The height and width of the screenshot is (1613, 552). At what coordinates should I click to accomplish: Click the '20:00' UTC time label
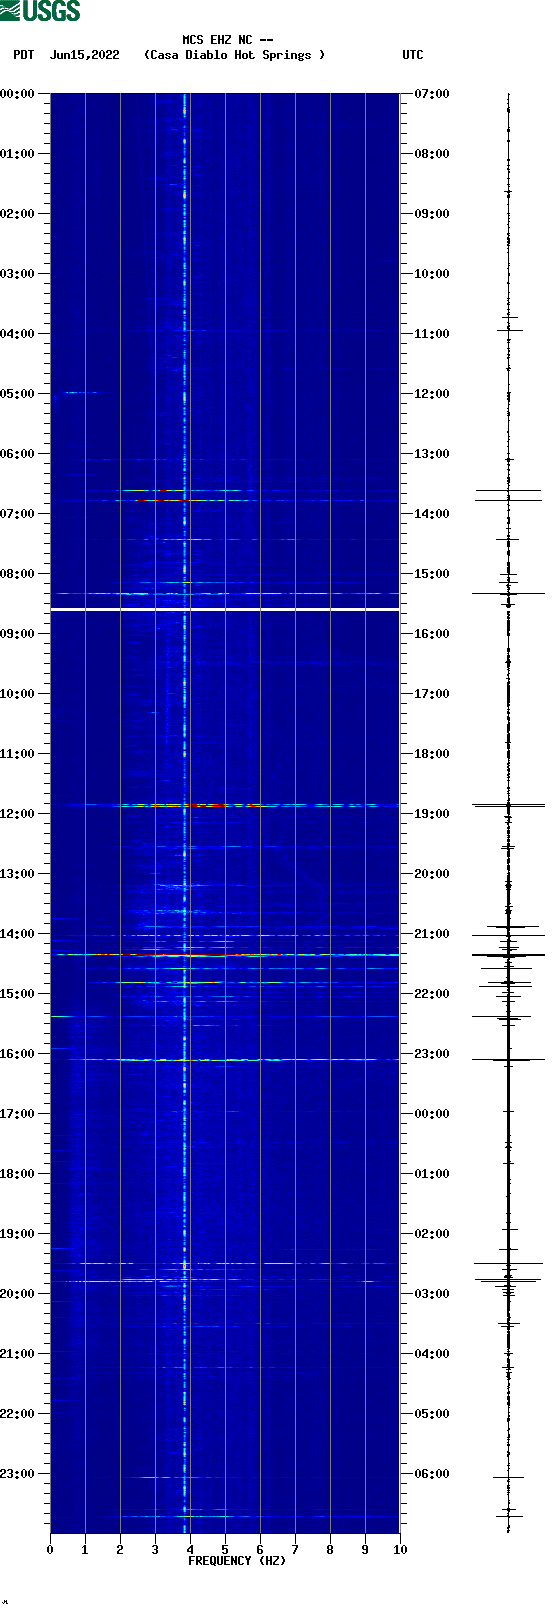click(432, 874)
